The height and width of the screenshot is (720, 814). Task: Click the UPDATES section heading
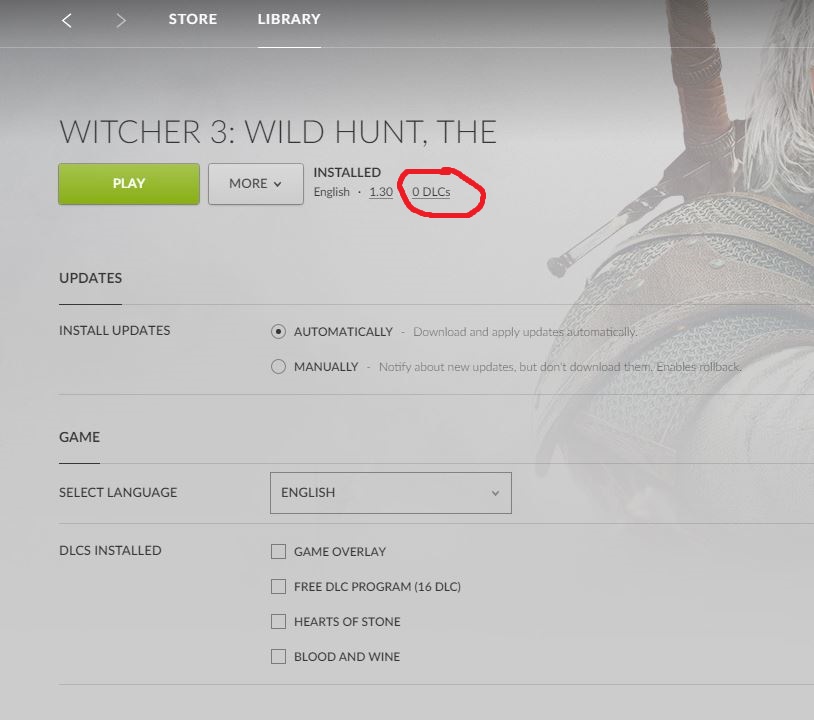coord(90,278)
